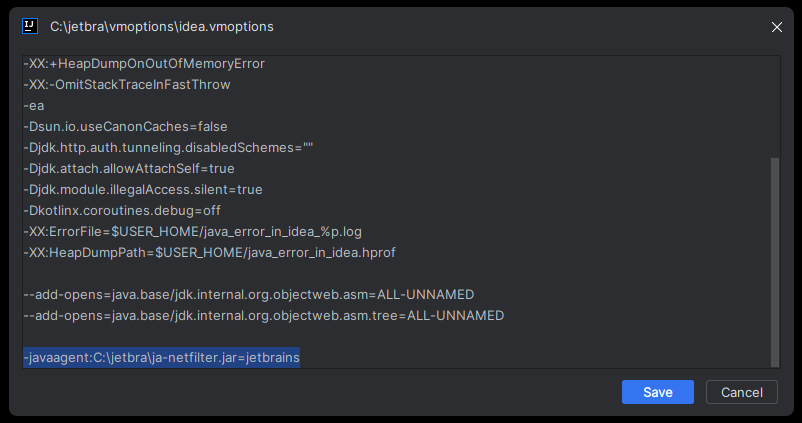
Task: Place cursor on the -ea line
Action: tap(34, 106)
